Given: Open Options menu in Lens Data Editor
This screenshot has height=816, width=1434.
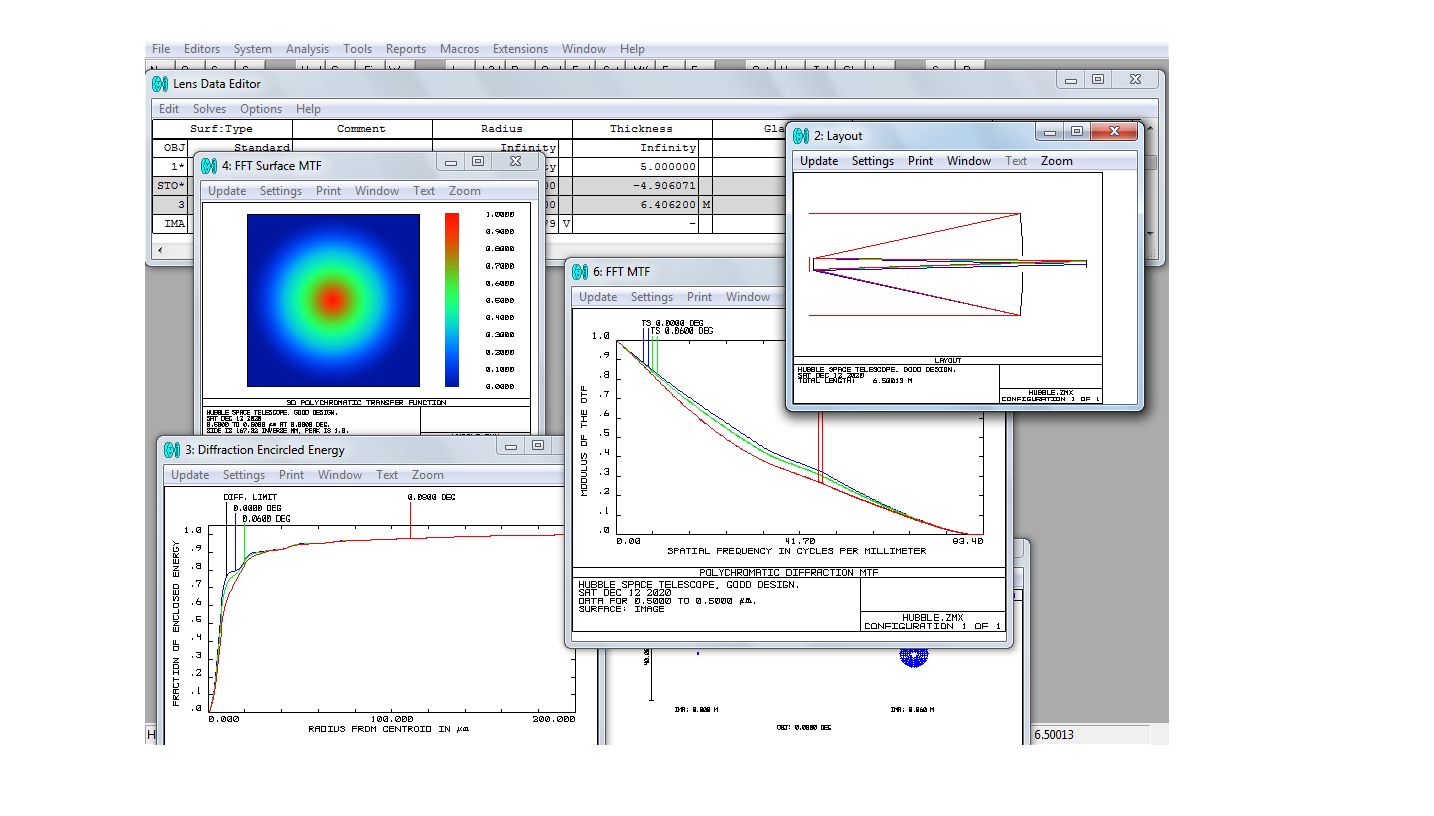Looking at the screenshot, I should click(261, 109).
